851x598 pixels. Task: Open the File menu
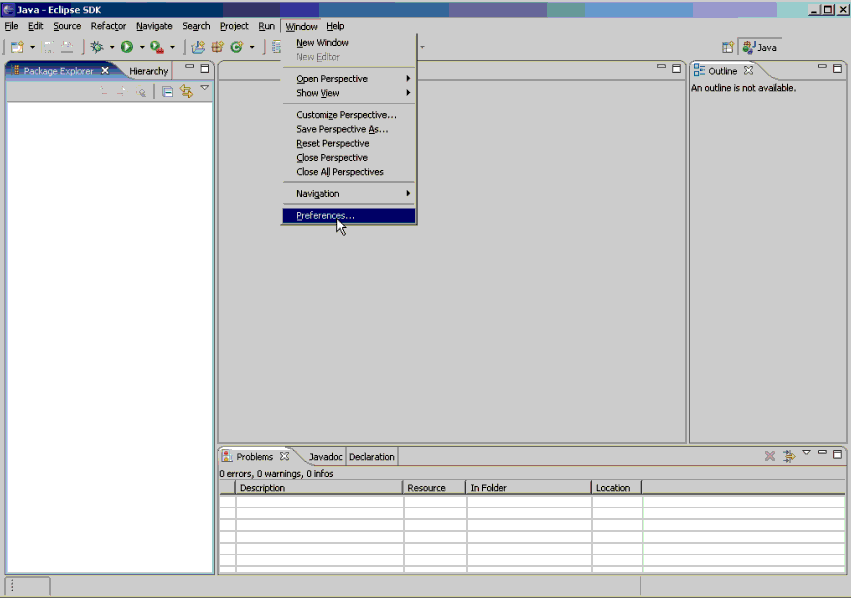click(11, 26)
